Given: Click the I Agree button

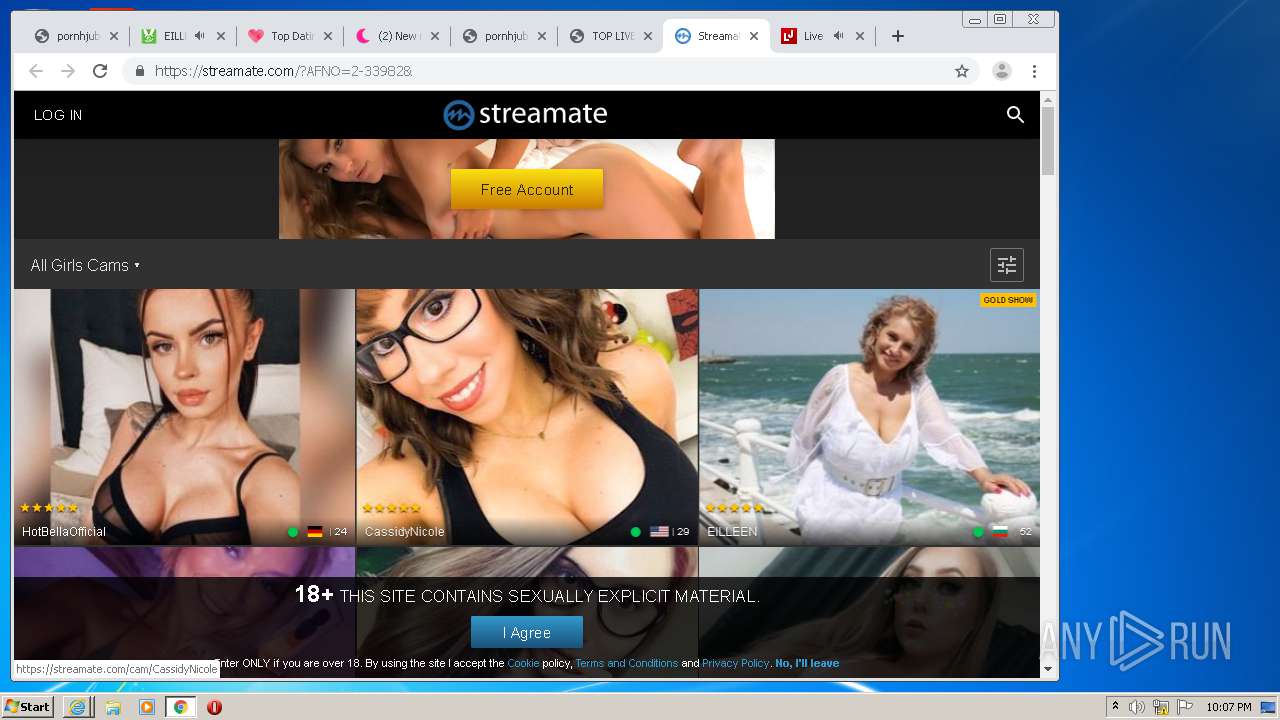Looking at the screenshot, I should [527, 632].
